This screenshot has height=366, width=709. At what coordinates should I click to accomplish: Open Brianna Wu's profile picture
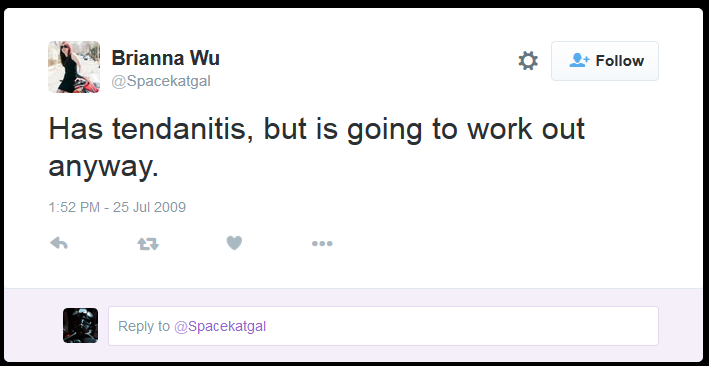pyautogui.click(x=74, y=67)
